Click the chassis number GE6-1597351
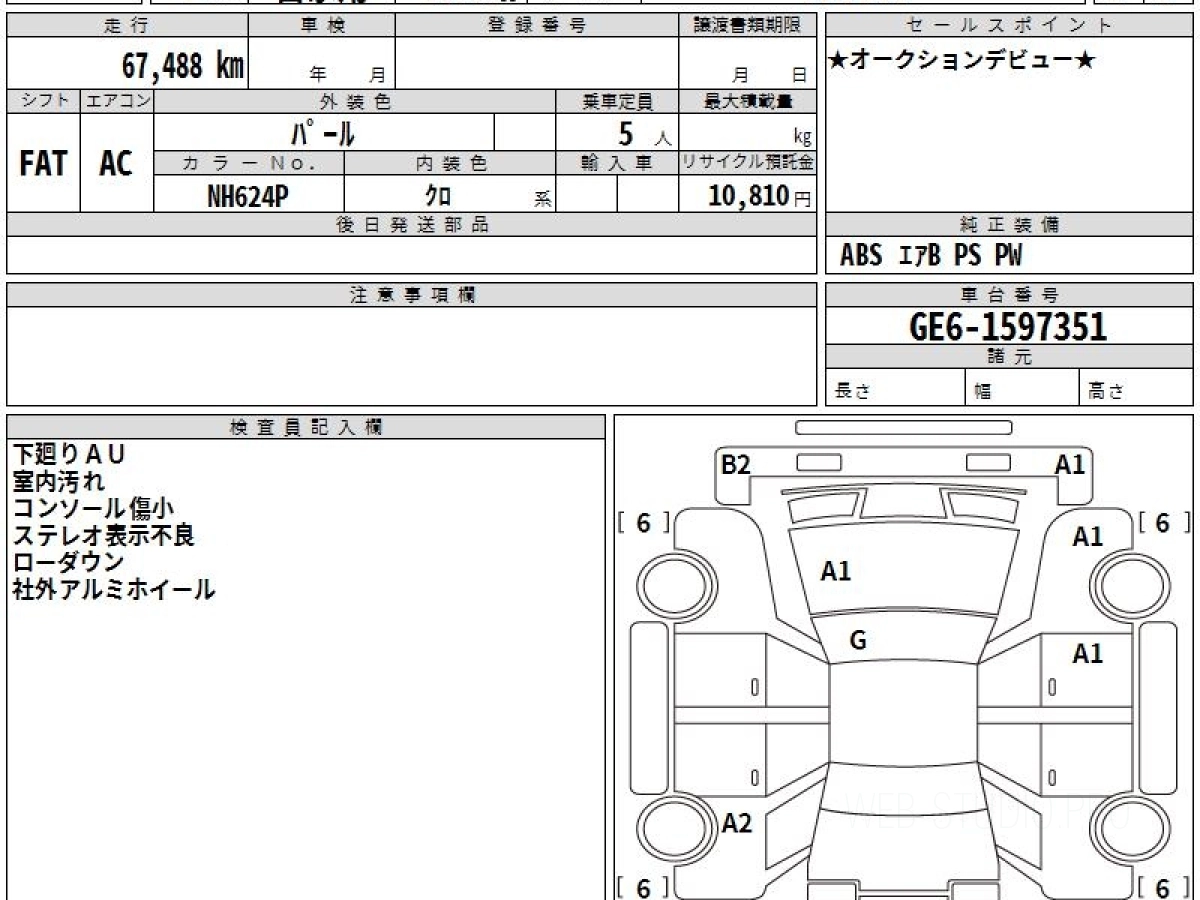 [1008, 327]
